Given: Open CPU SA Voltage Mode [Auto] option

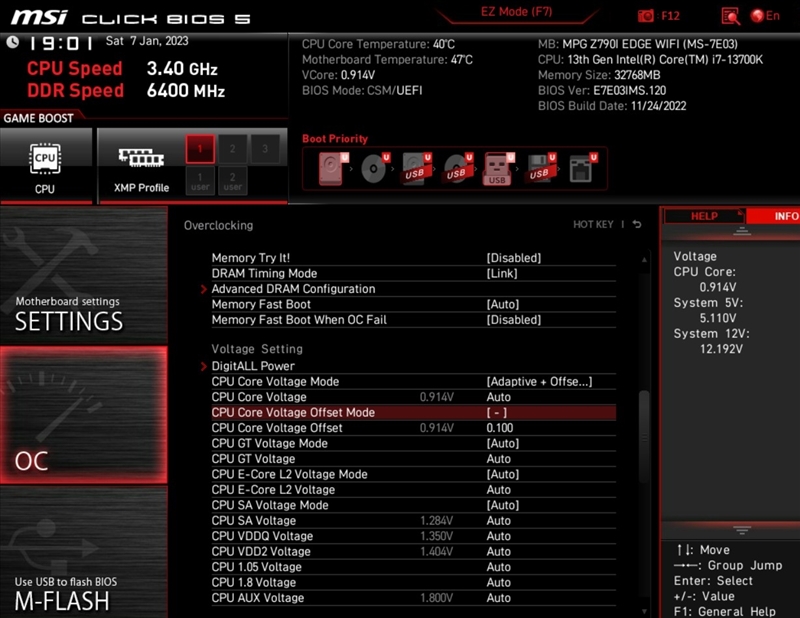Looking at the screenshot, I should (413, 505).
